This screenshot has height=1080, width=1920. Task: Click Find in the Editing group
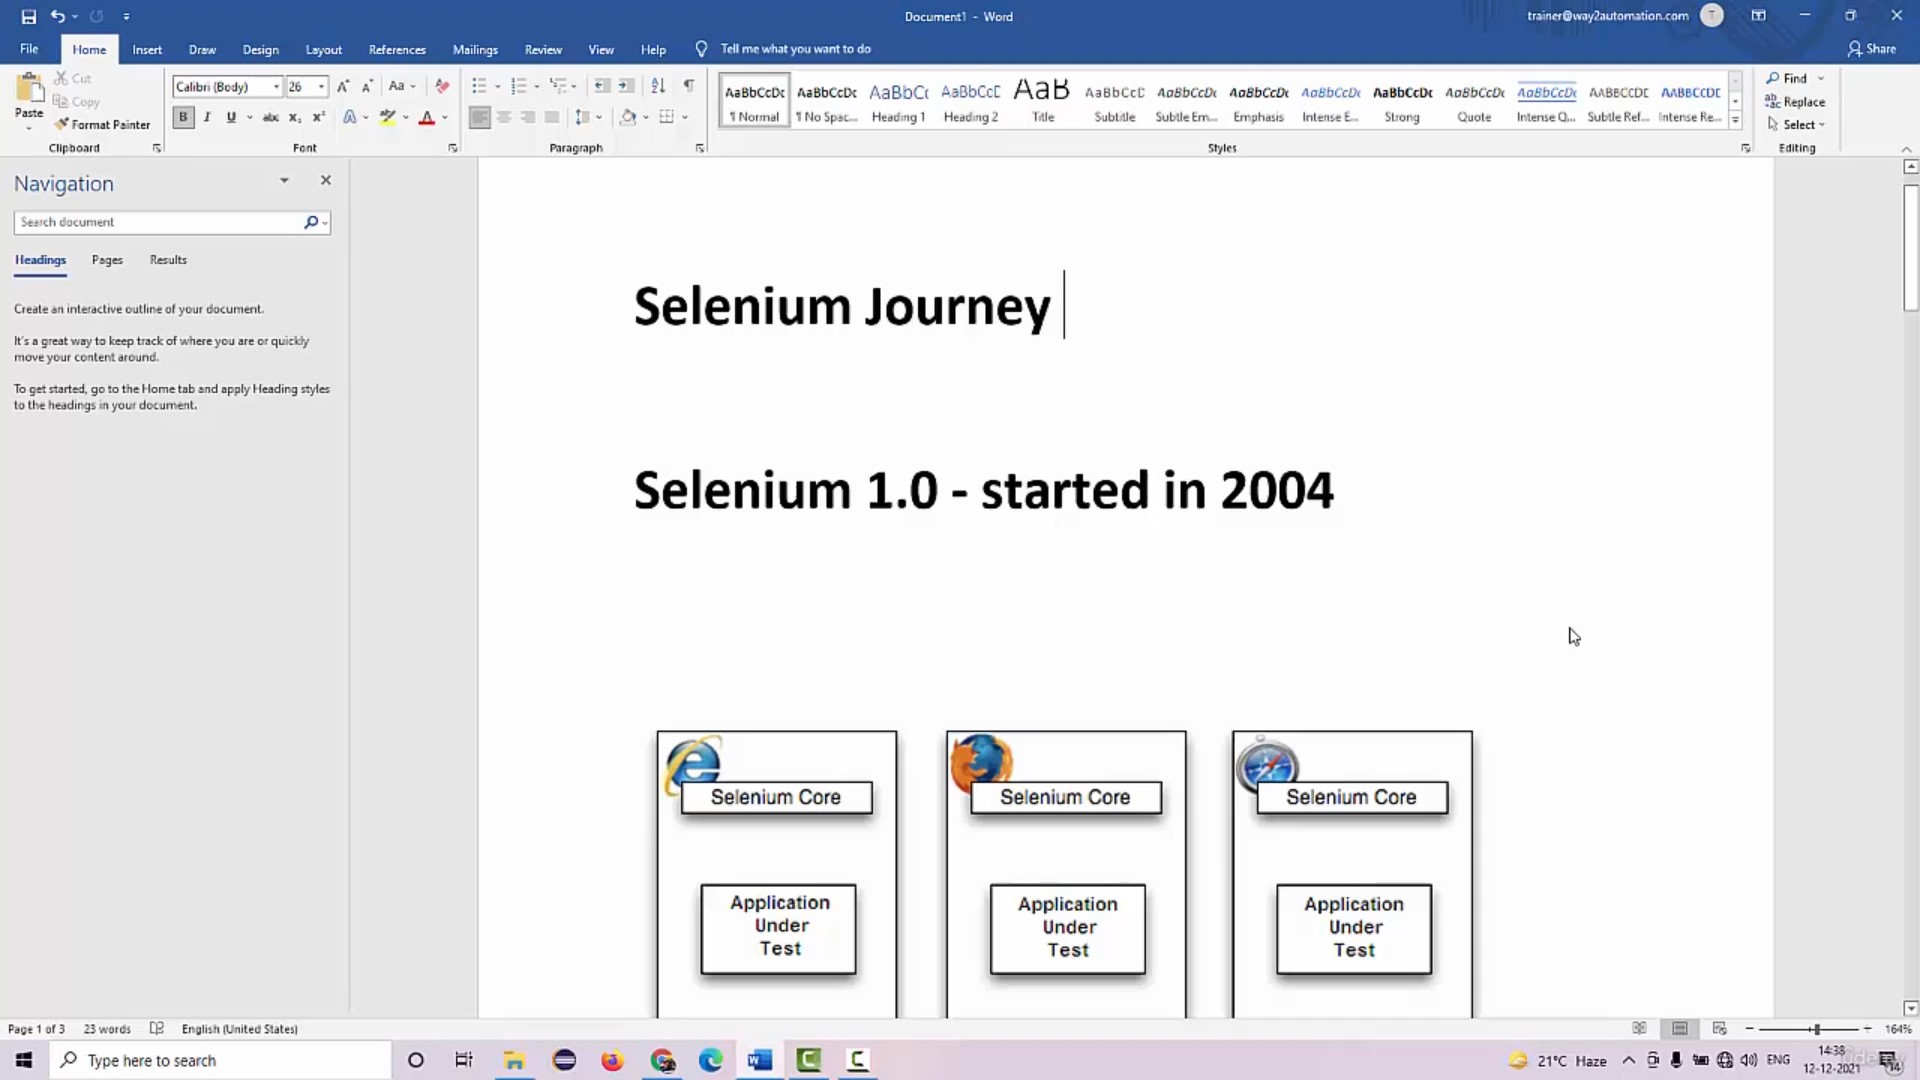(x=1787, y=78)
